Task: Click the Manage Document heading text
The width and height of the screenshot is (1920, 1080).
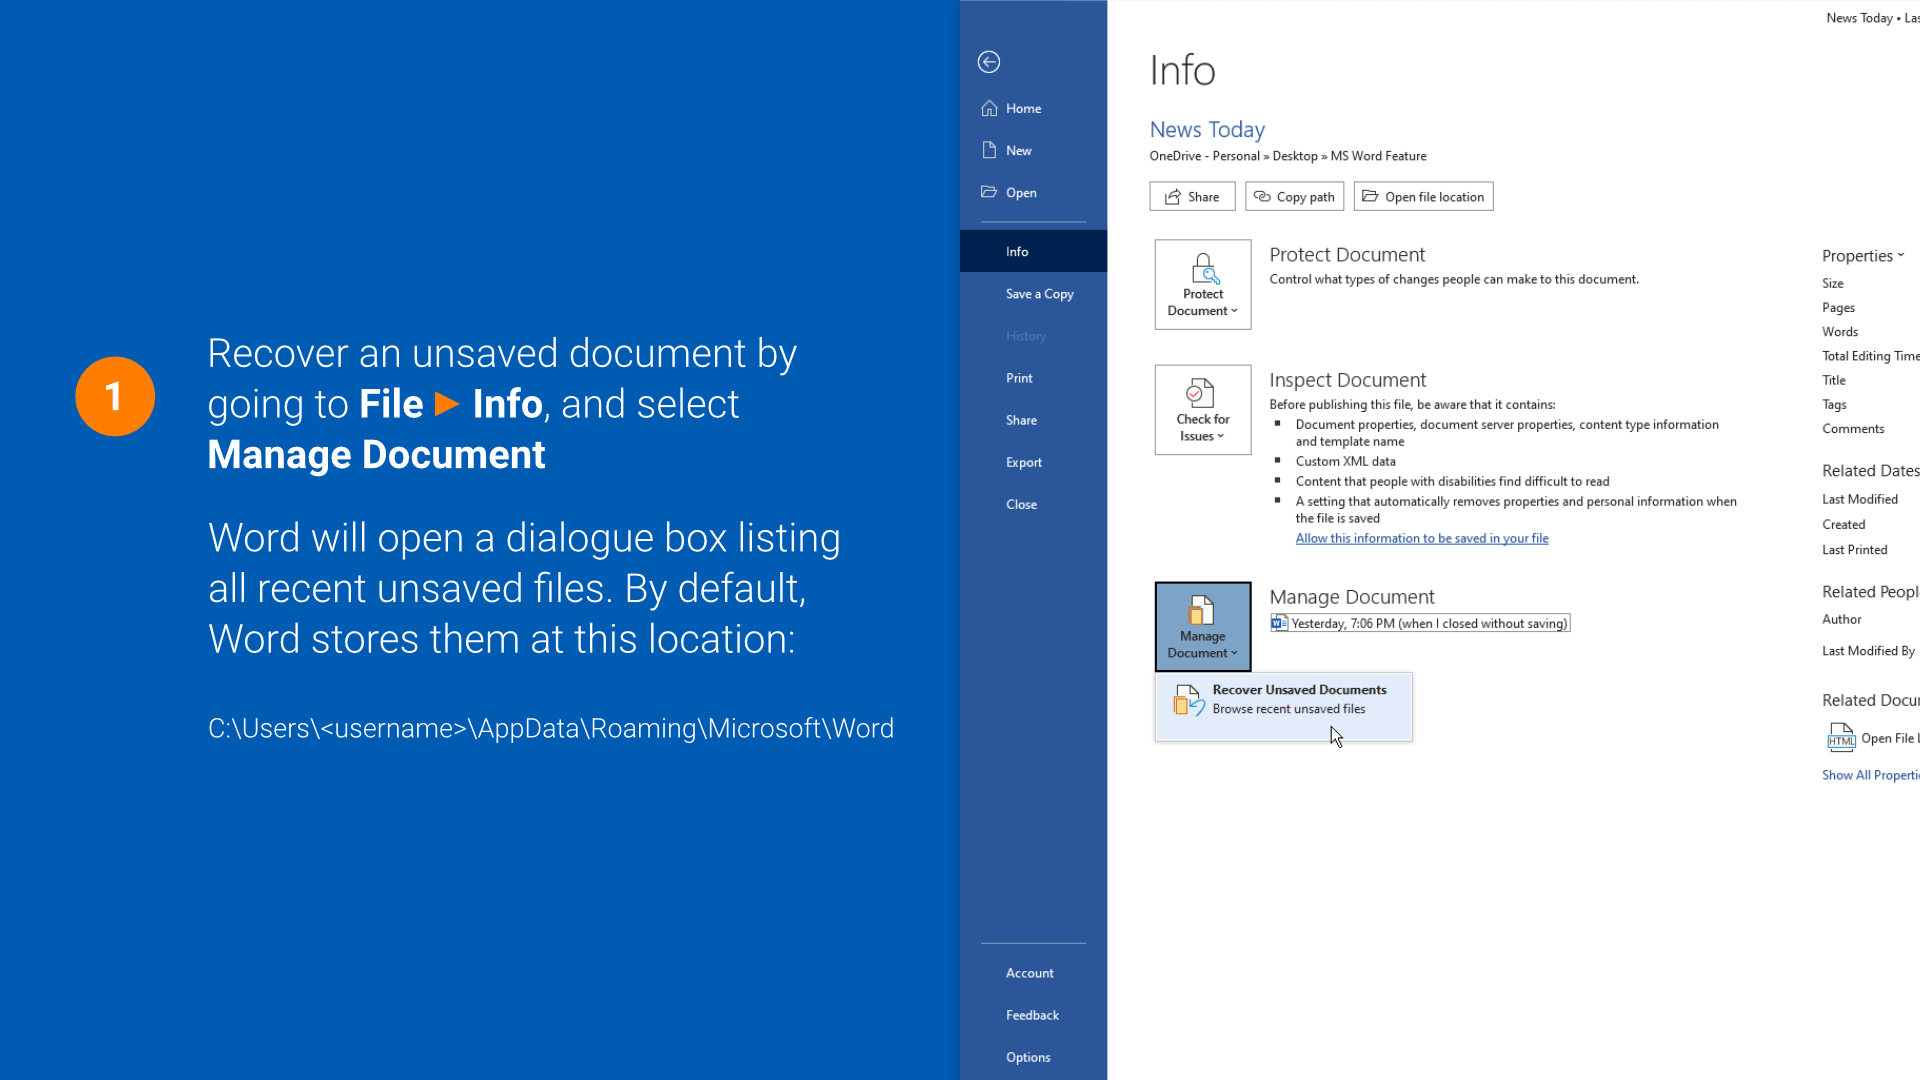Action: [x=1352, y=596]
